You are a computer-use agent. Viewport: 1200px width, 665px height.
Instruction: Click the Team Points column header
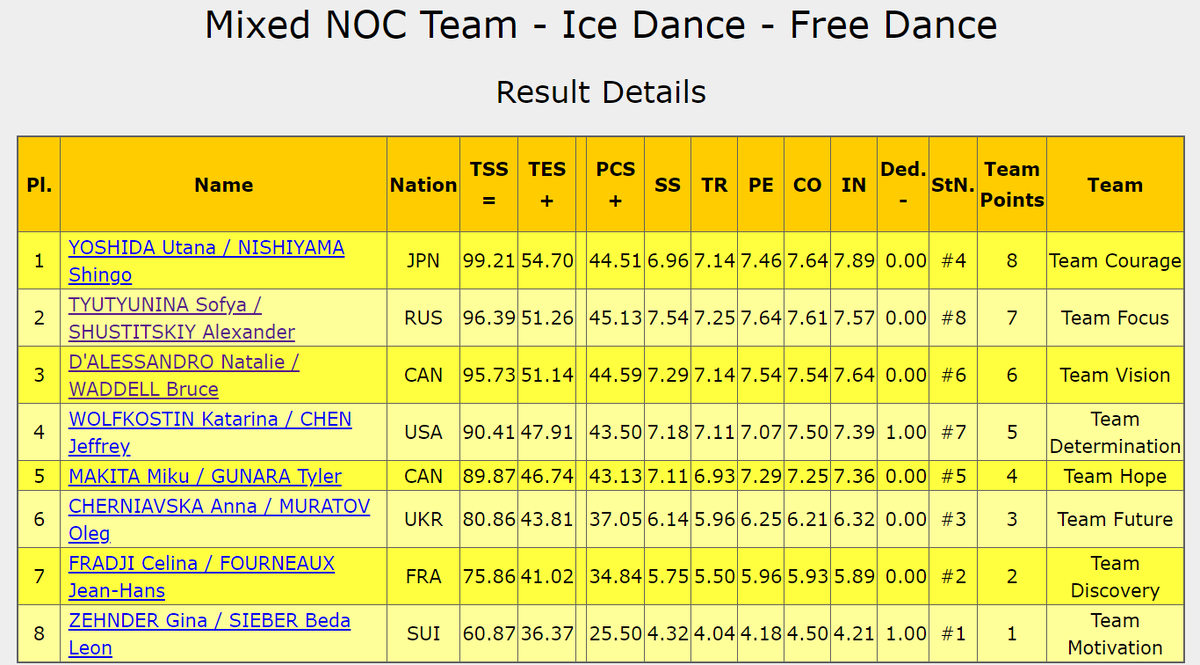(1012, 185)
